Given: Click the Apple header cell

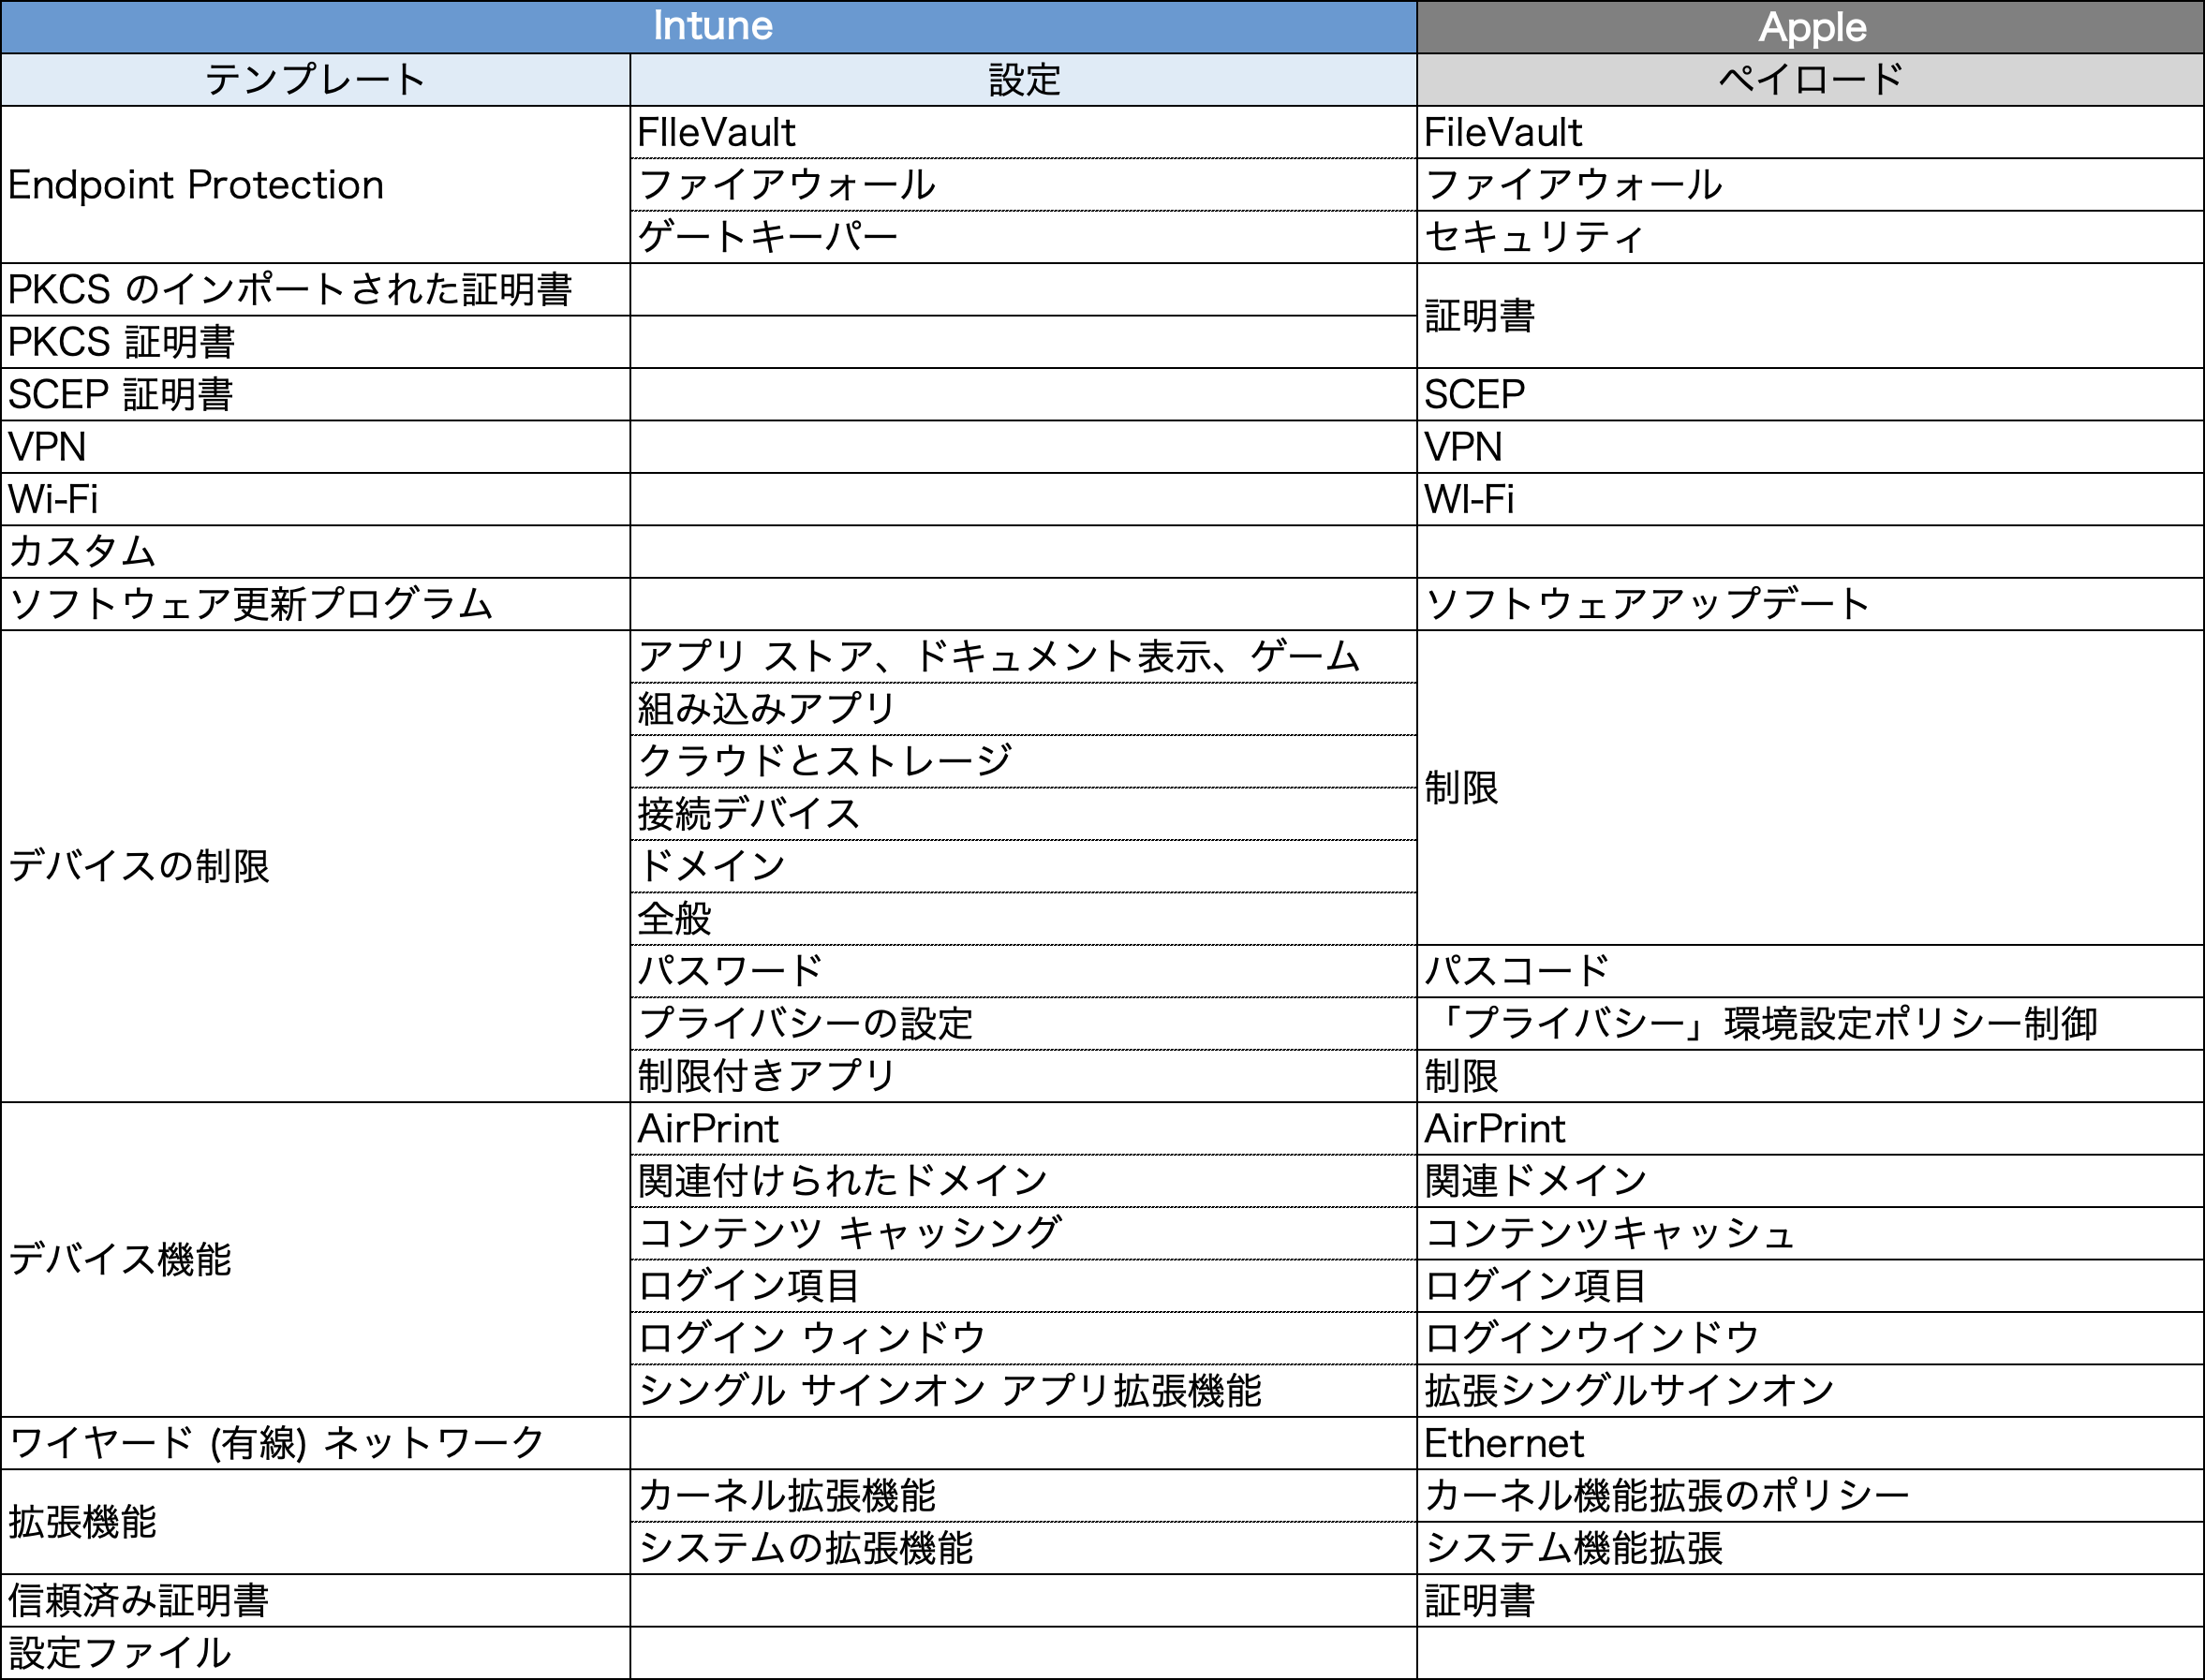Looking at the screenshot, I should tap(1810, 27).
